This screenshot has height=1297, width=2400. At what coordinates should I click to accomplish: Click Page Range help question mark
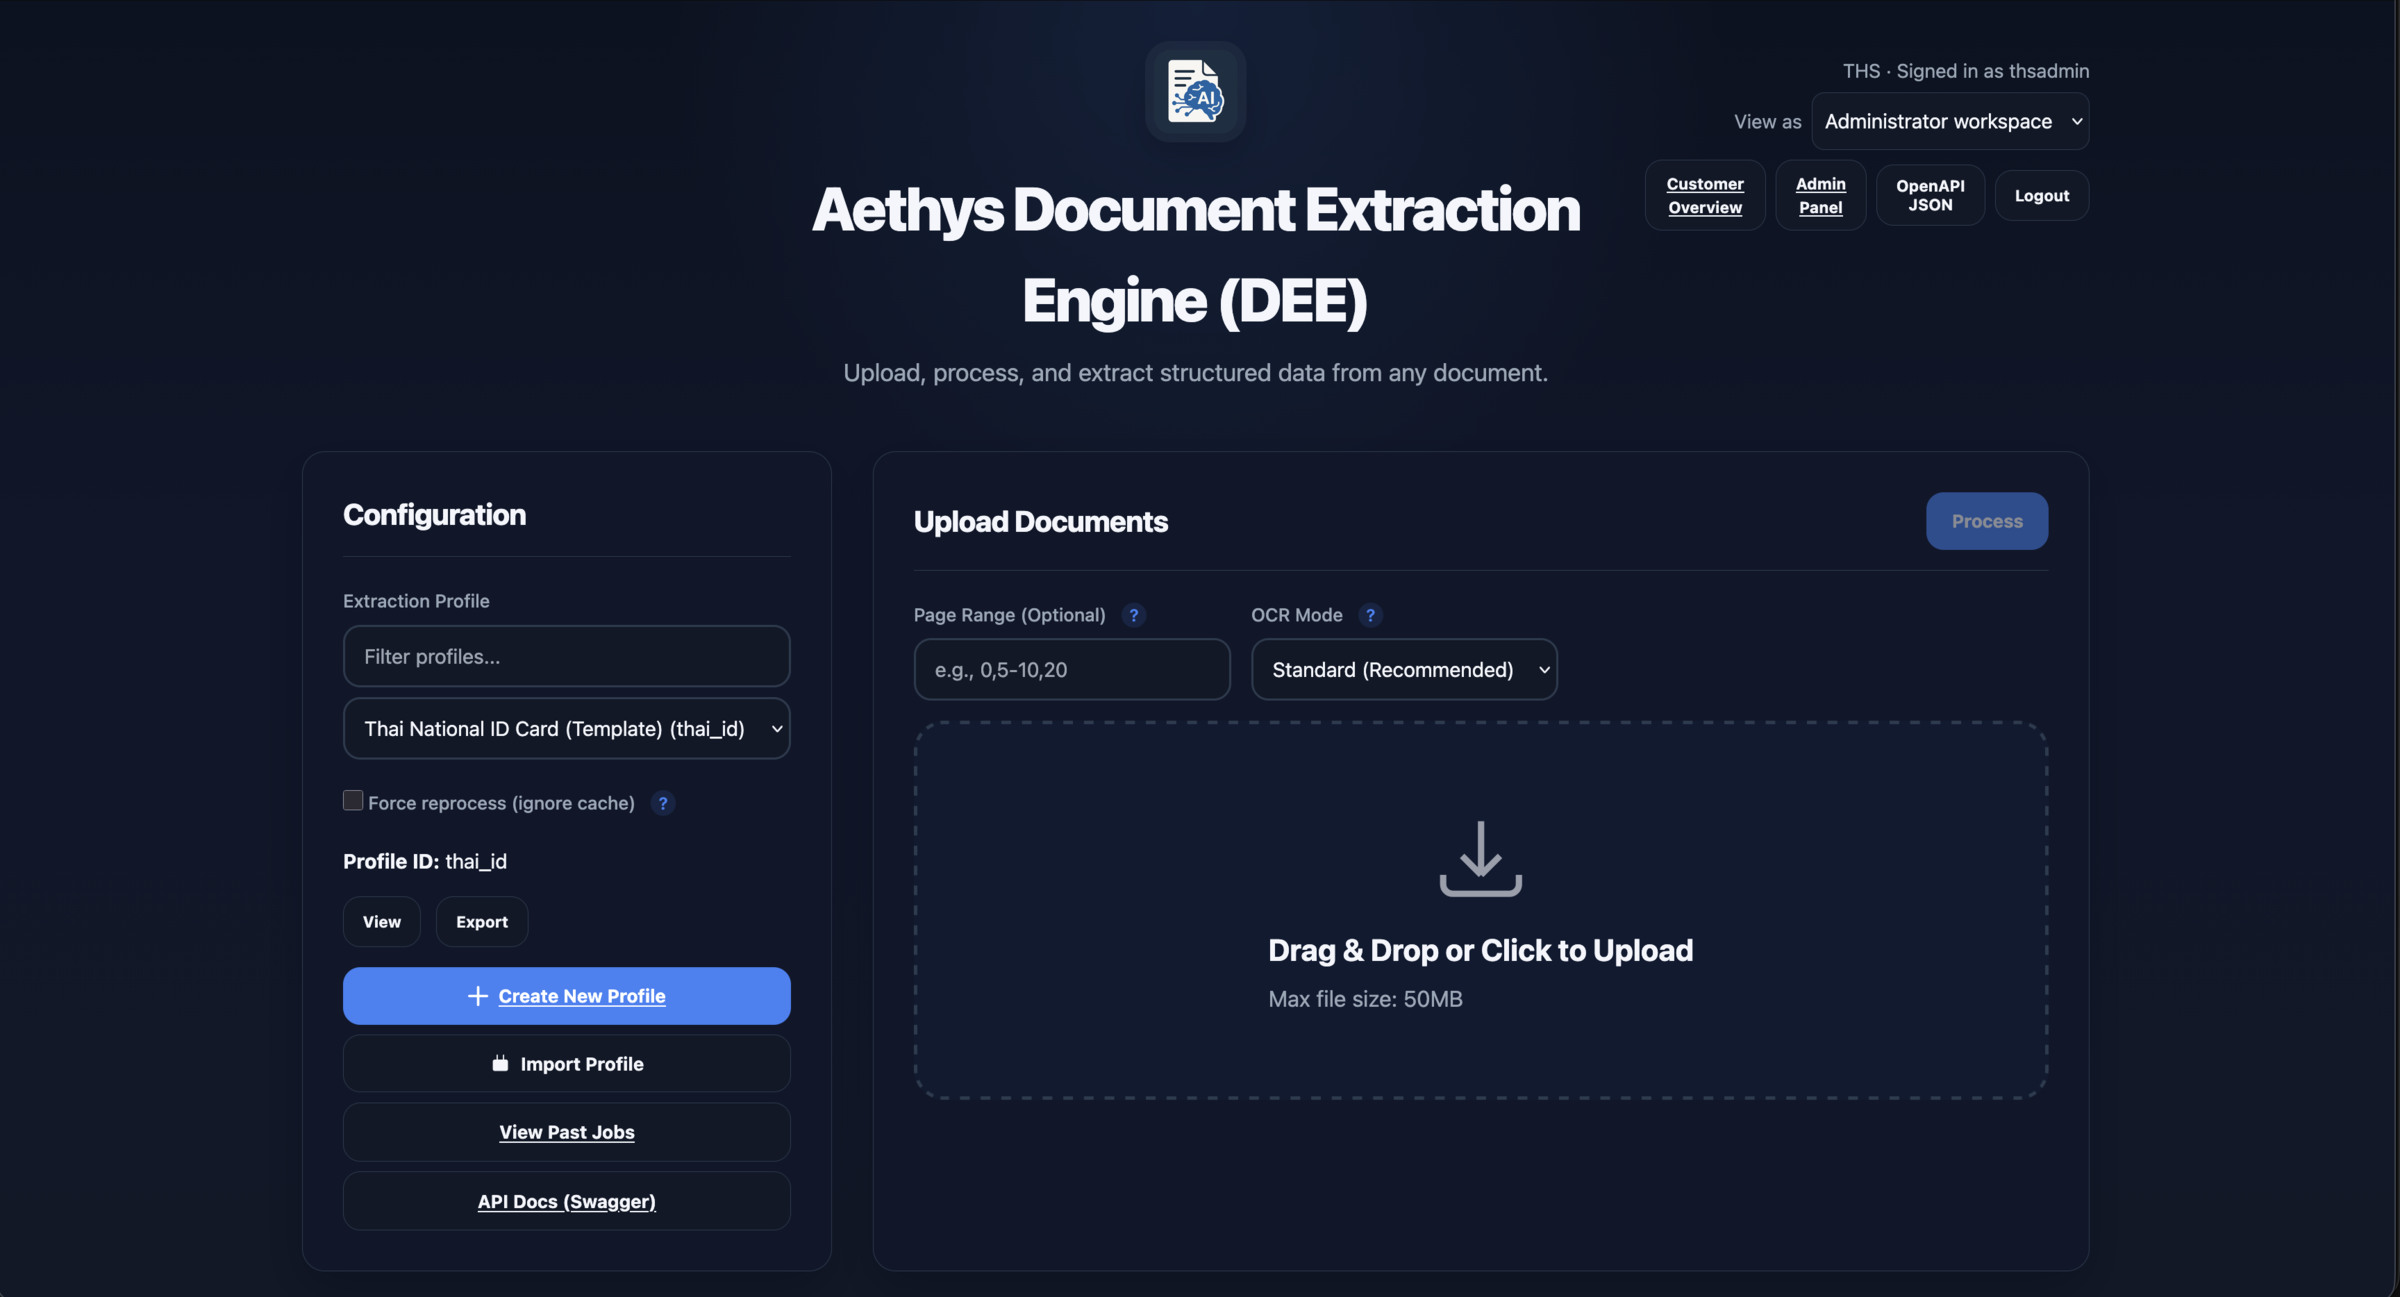point(1133,615)
